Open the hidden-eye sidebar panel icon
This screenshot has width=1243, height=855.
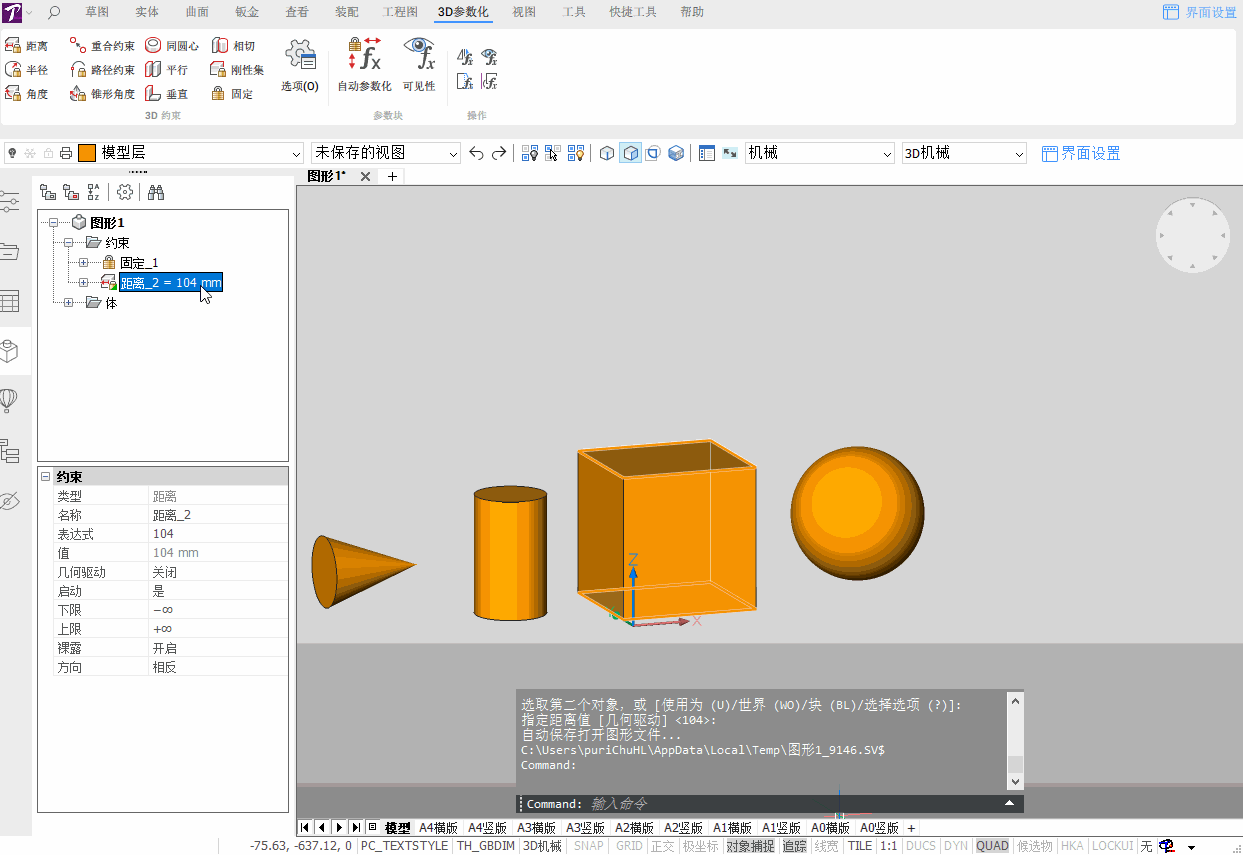point(9,501)
